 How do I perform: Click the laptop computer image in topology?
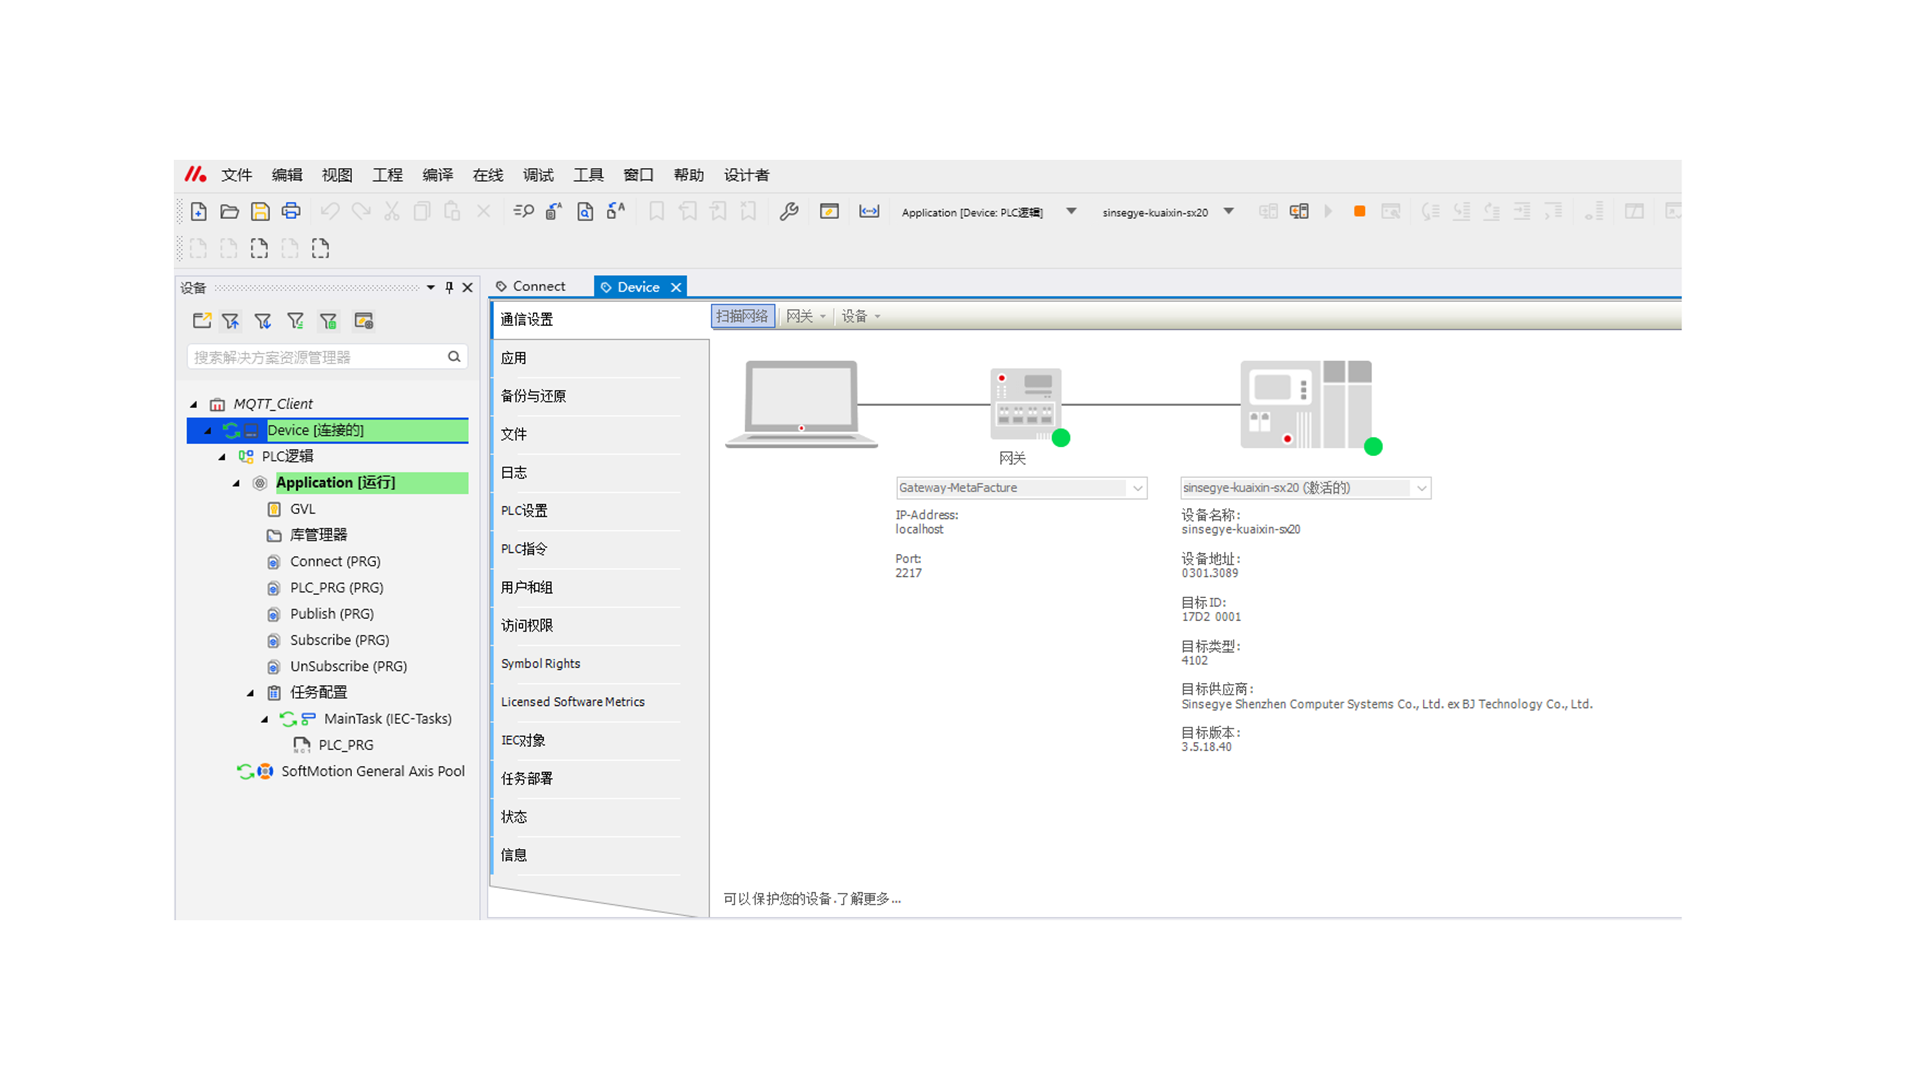pyautogui.click(x=802, y=404)
